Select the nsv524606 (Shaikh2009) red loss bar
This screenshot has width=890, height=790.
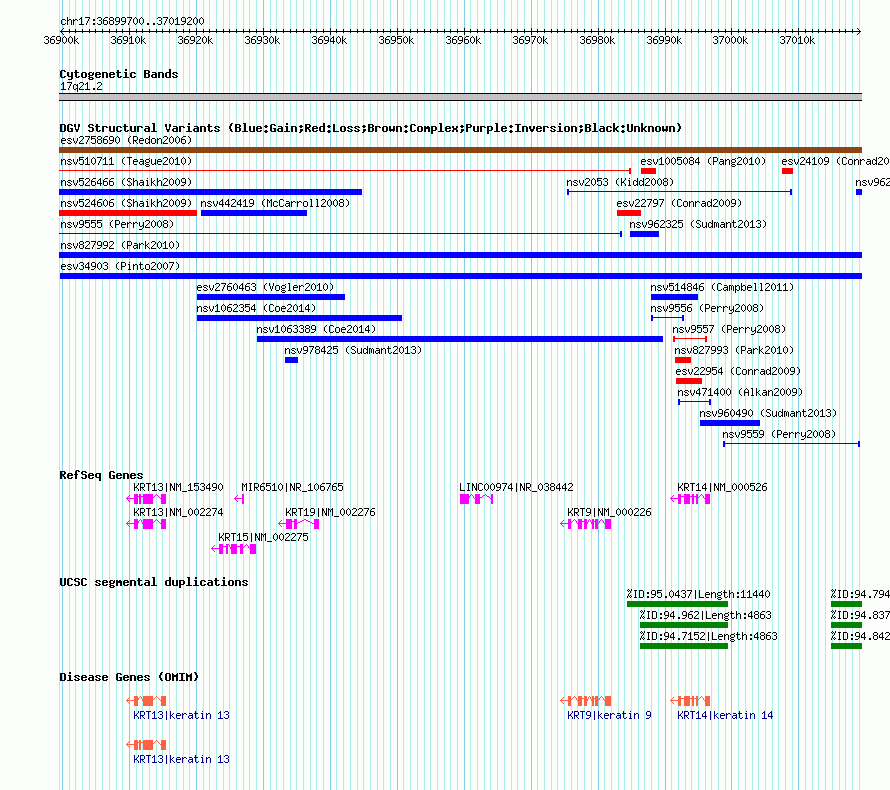coord(128,213)
